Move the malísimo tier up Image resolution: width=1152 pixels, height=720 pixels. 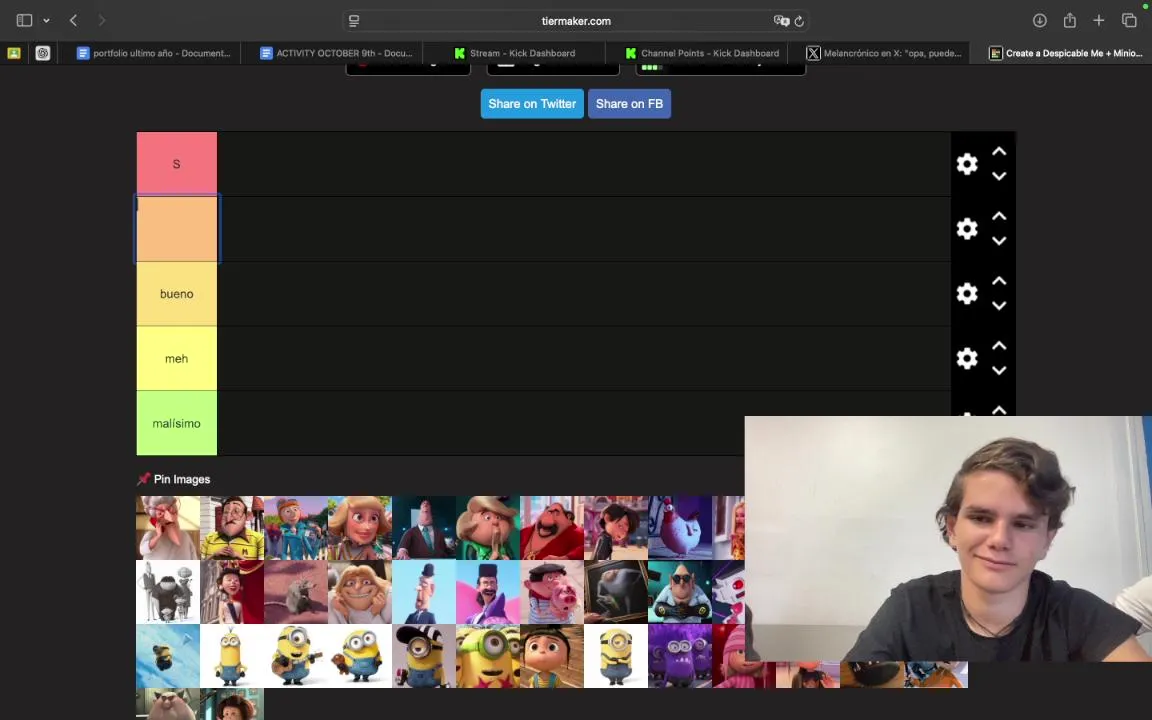[998, 410]
